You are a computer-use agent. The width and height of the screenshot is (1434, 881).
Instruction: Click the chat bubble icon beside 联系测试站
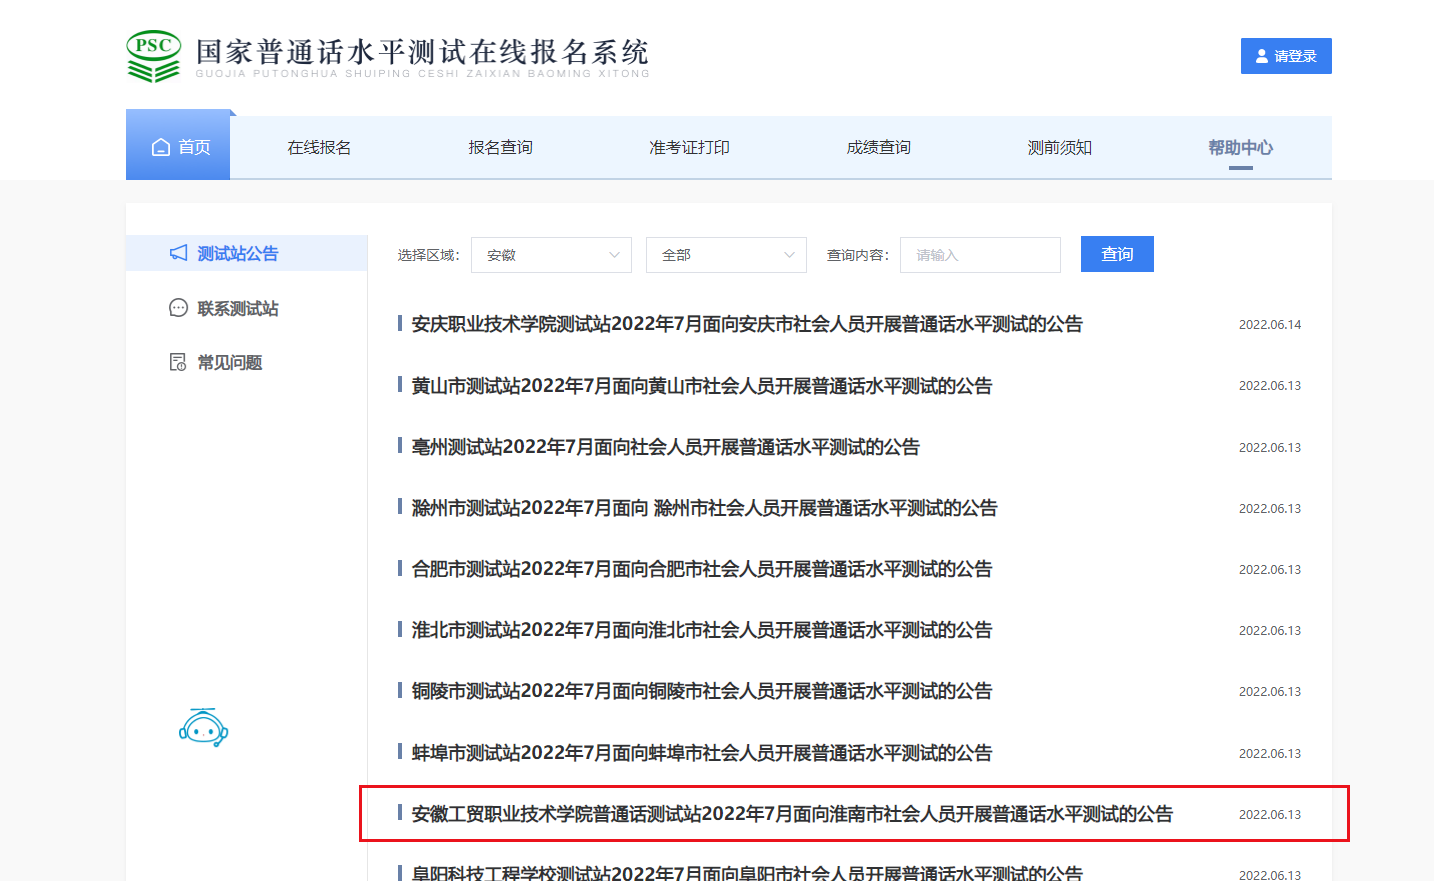tap(178, 308)
